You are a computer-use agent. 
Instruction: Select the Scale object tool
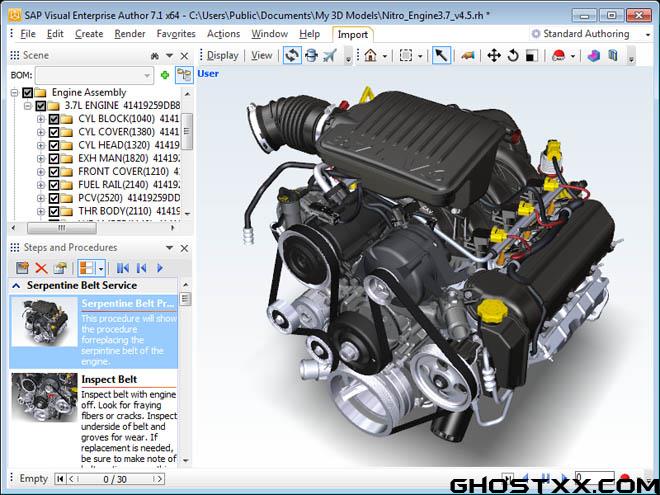click(532, 56)
